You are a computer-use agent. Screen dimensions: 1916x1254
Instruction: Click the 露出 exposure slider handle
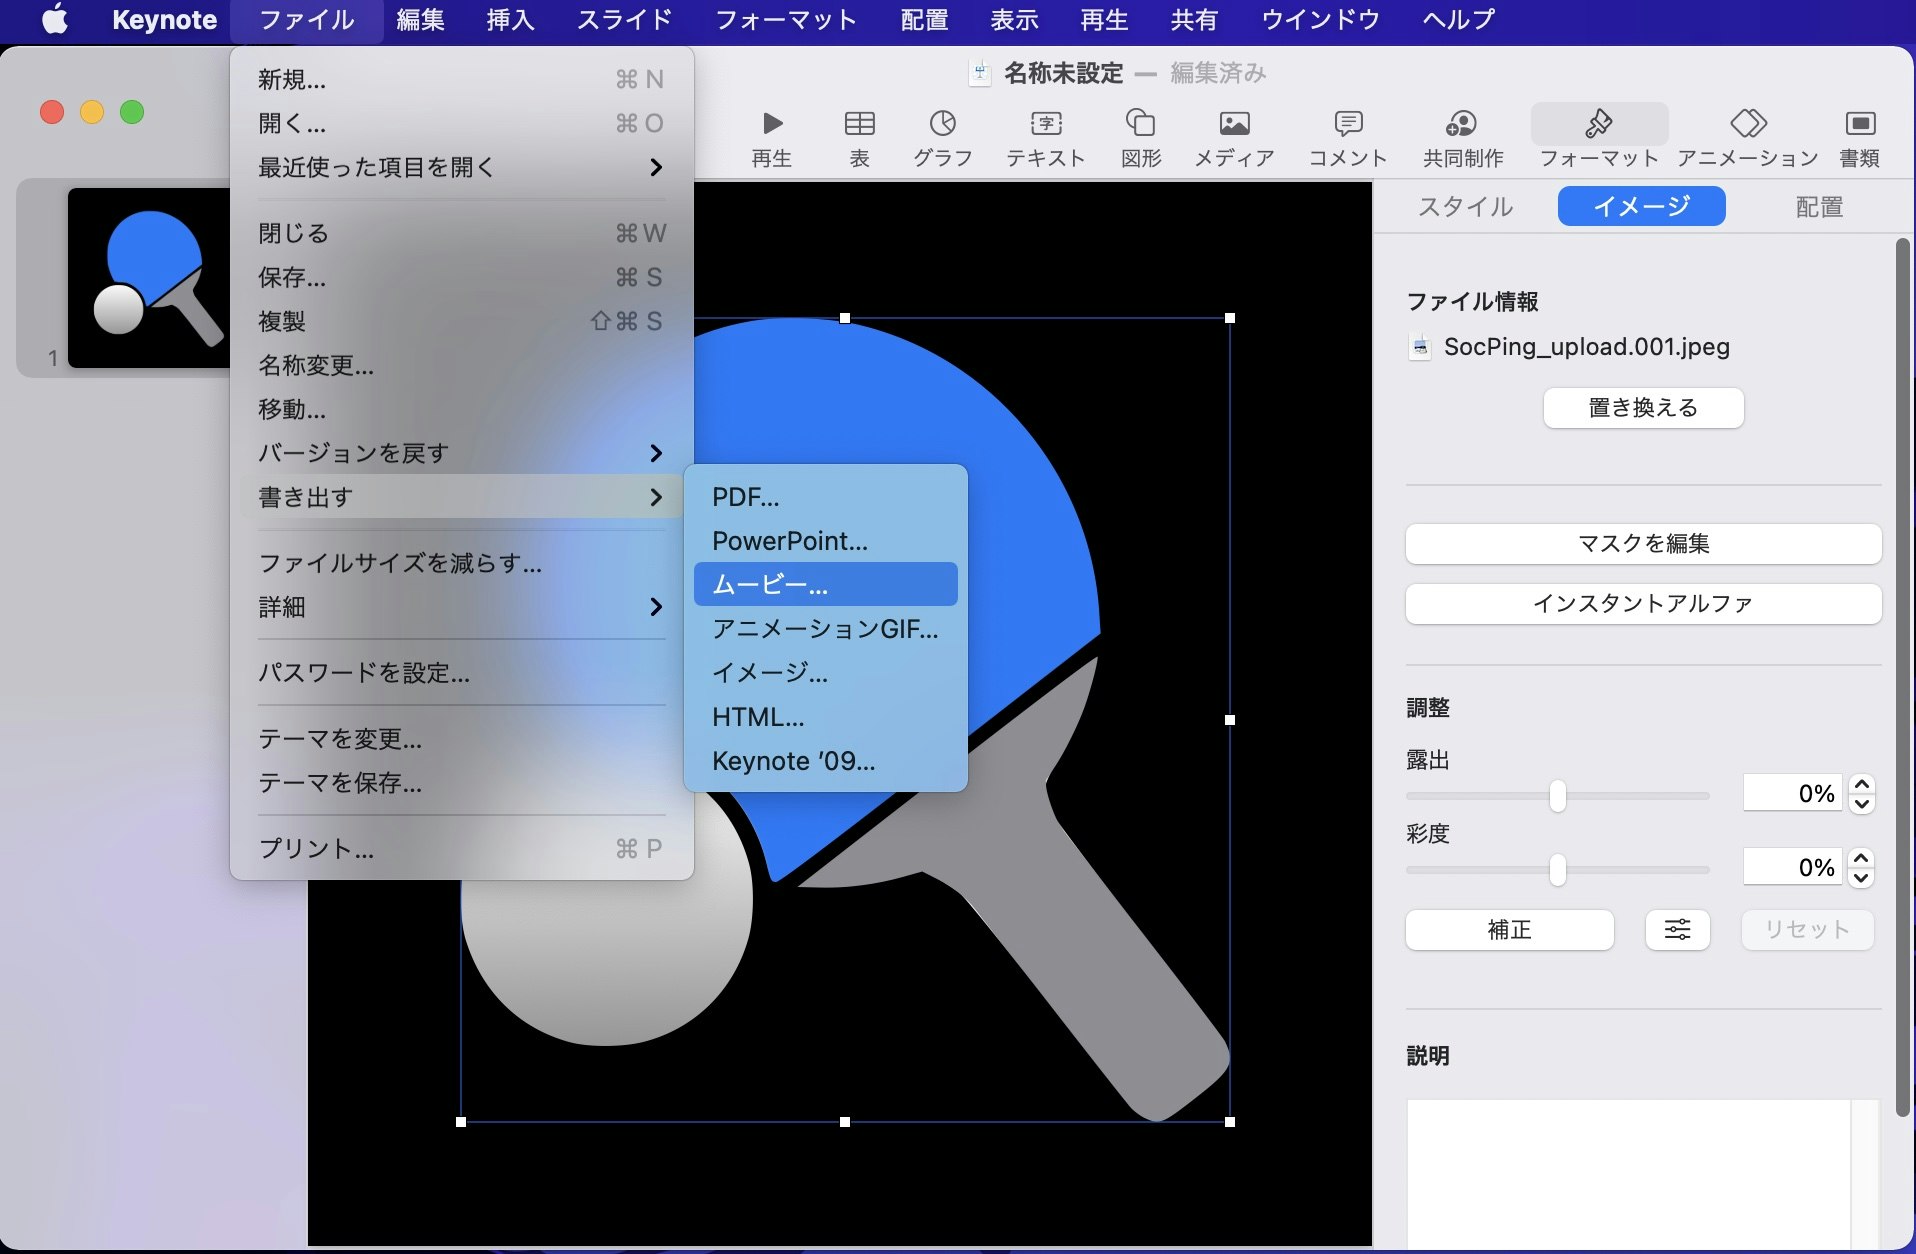[x=1557, y=796]
